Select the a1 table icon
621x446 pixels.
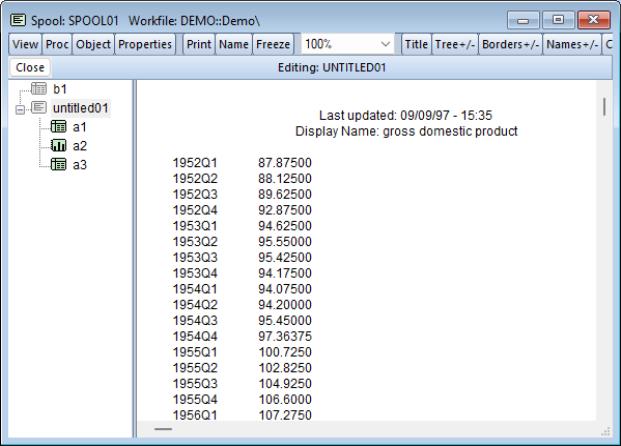point(59,127)
